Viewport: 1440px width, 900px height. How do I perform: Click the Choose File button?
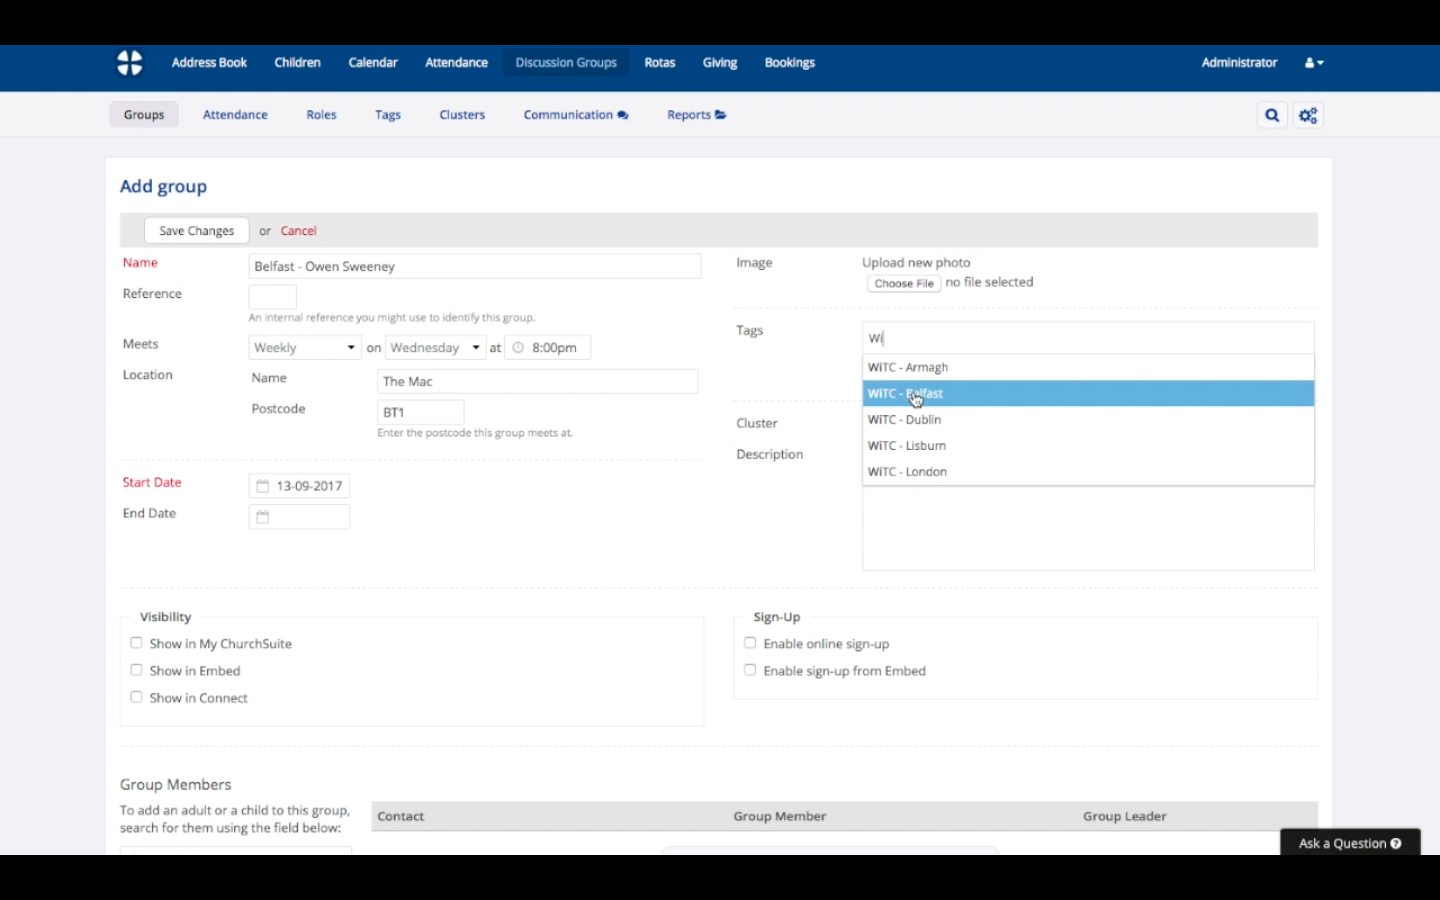pos(904,284)
